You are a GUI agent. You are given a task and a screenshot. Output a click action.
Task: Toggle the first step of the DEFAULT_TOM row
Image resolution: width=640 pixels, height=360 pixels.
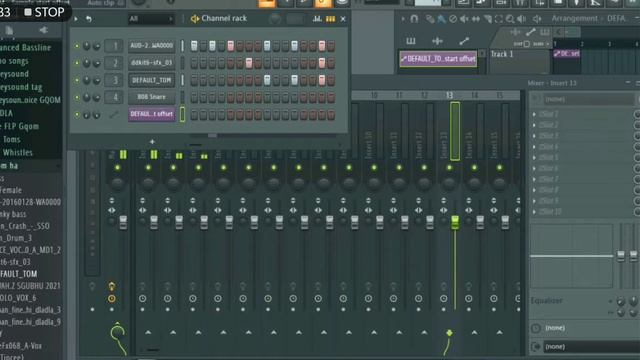[194, 80]
